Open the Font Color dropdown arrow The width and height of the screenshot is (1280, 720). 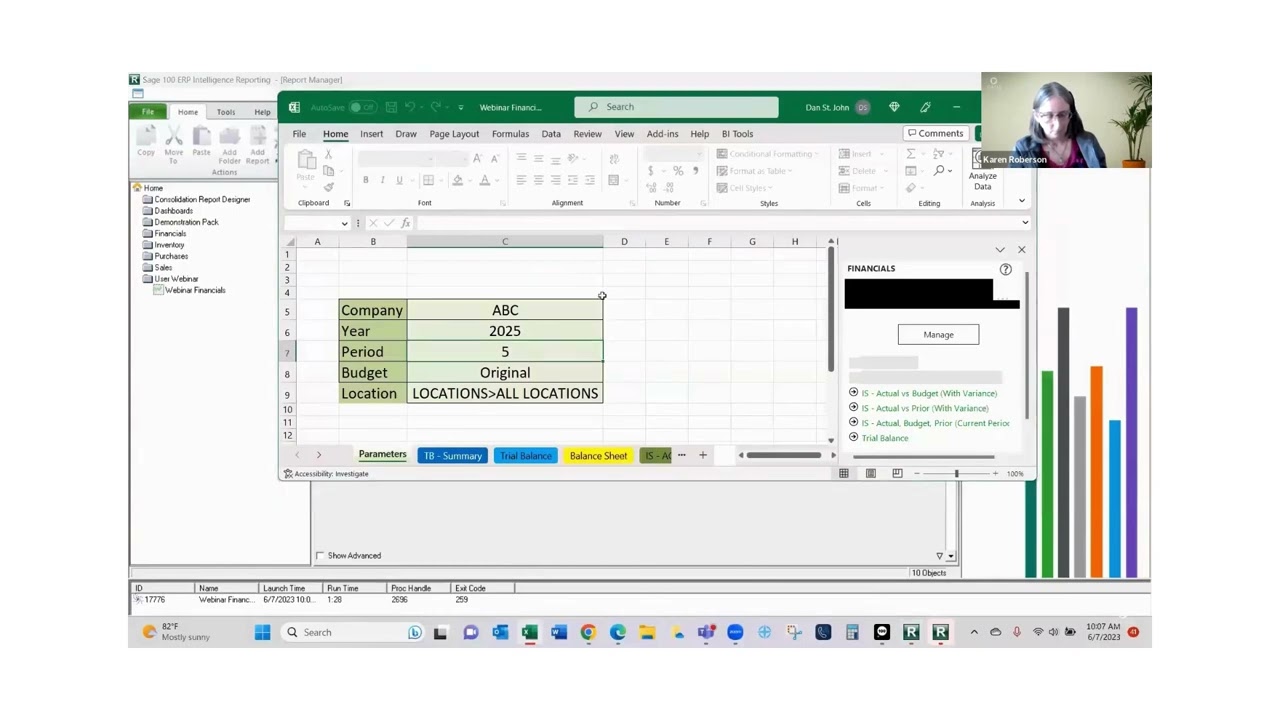click(x=498, y=180)
